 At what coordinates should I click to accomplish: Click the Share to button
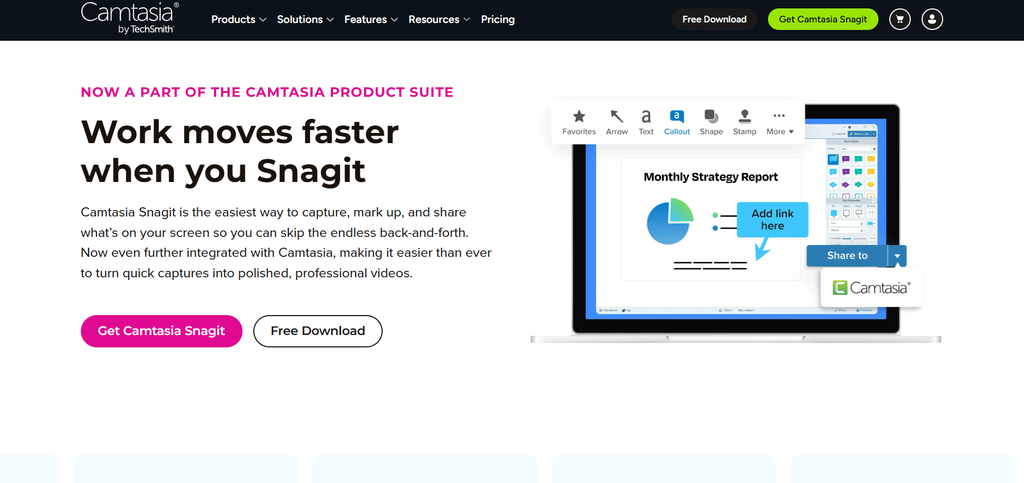(x=847, y=256)
